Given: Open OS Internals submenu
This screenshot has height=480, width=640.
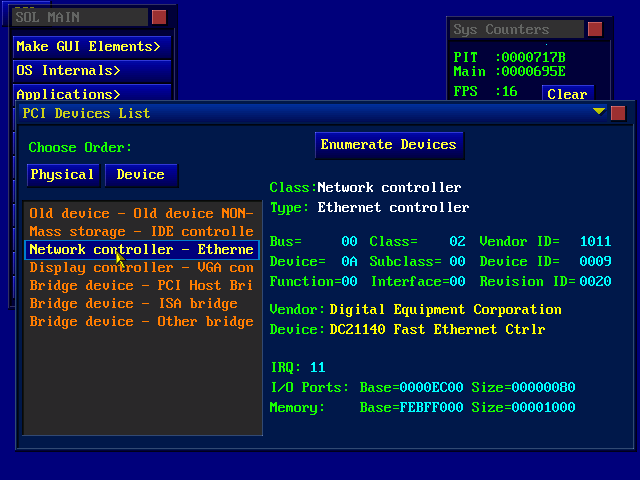Looking at the screenshot, I should [92, 71].
